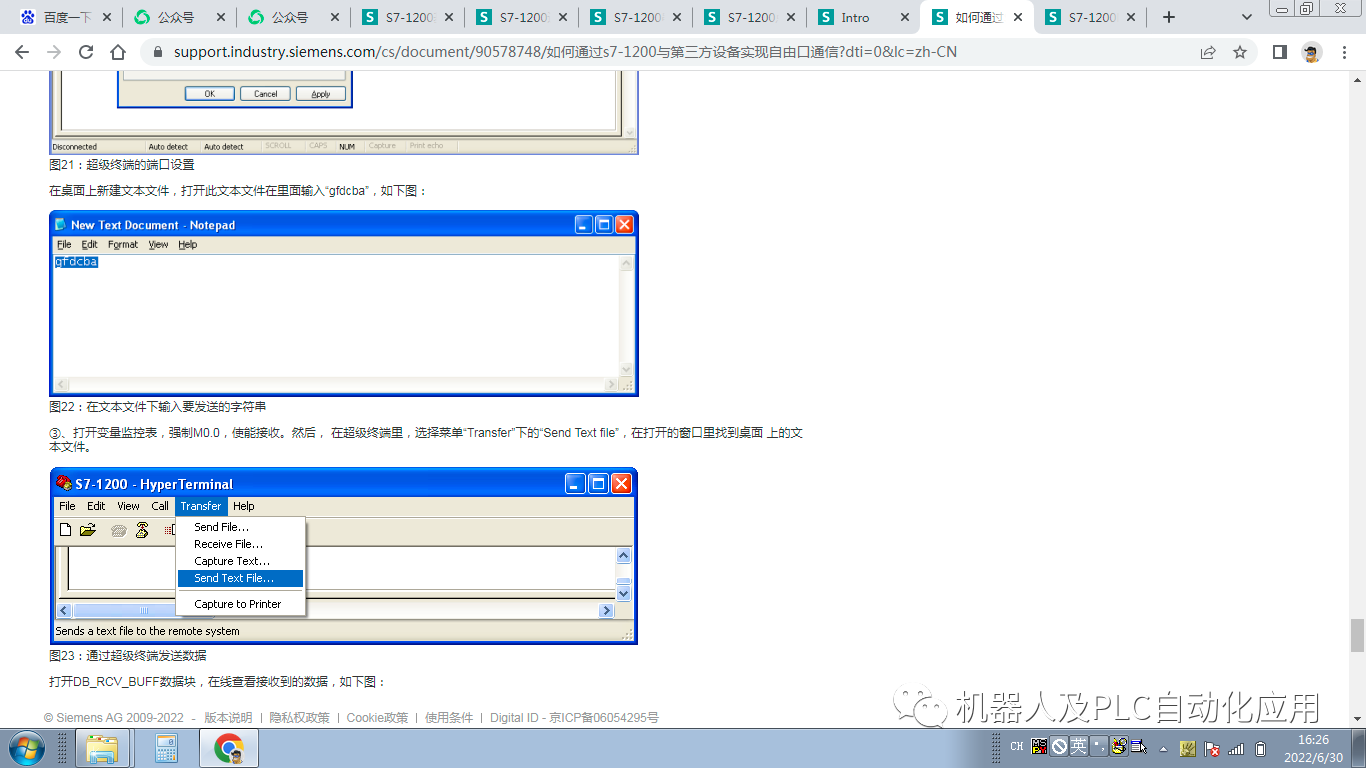Bookmark this page with the star icon
Image resolution: width=1366 pixels, height=768 pixels.
1240,52
